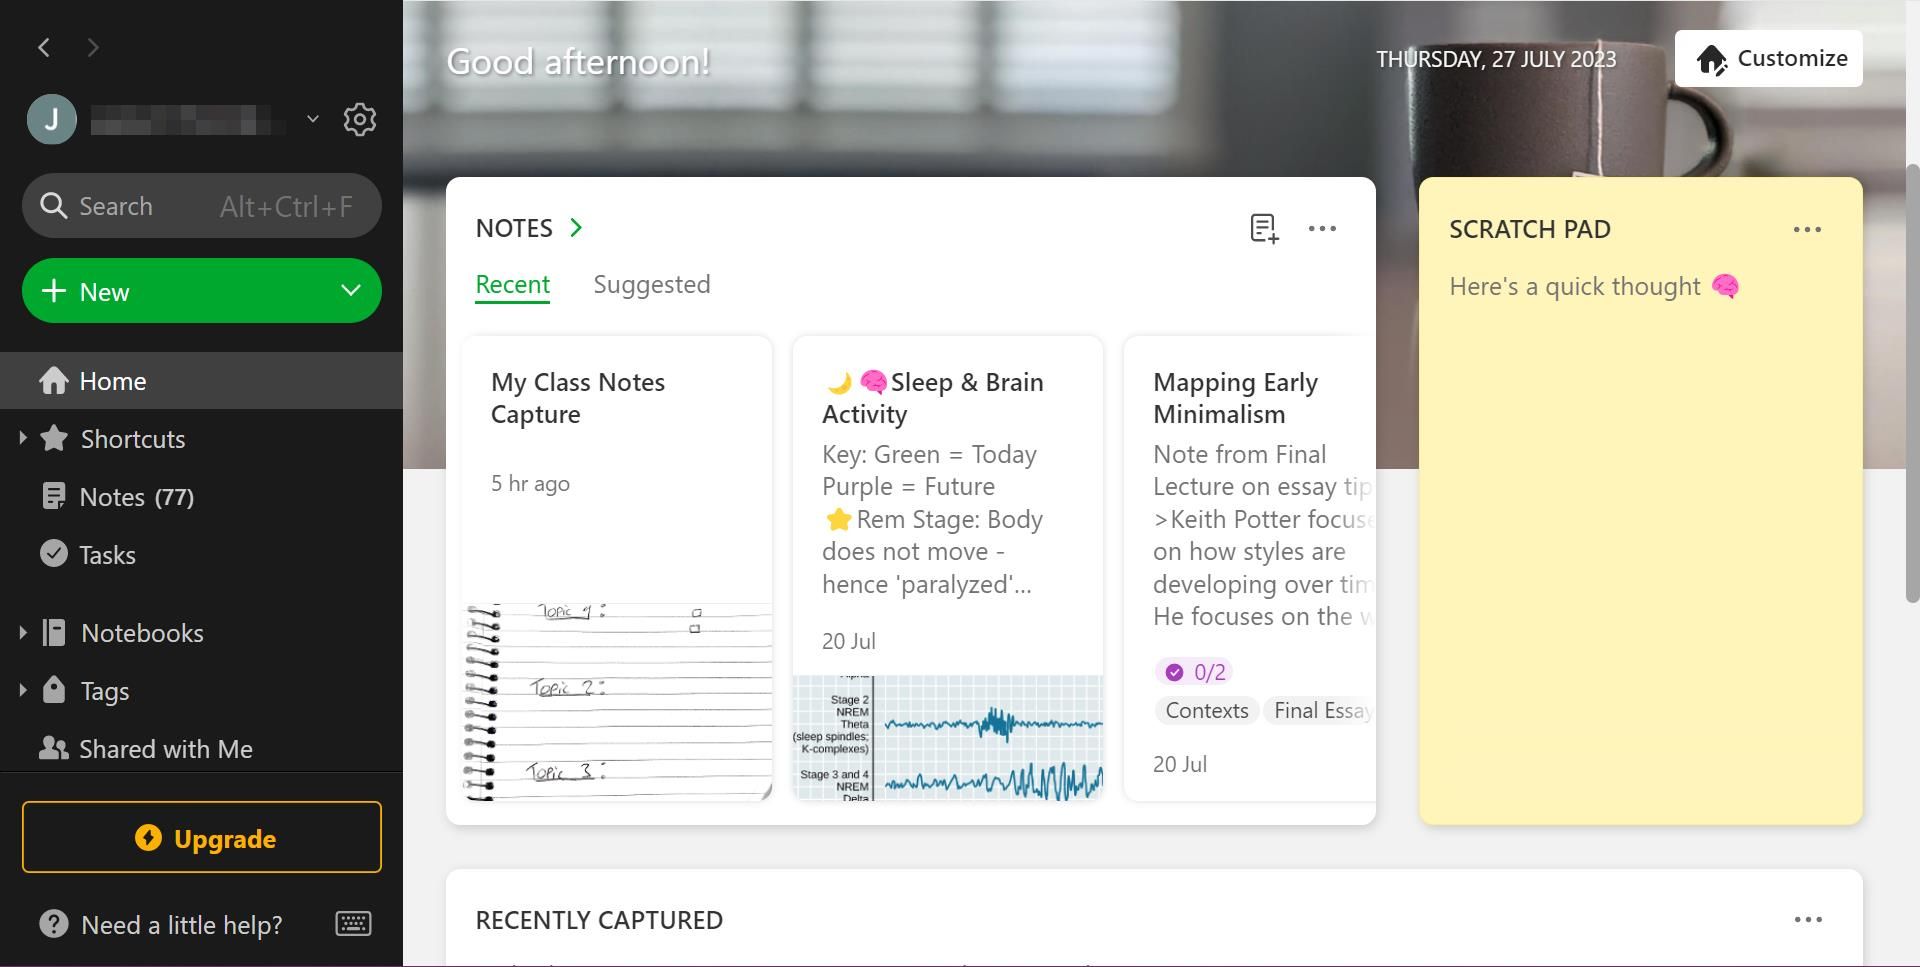Expand the Tags section
The width and height of the screenshot is (1920, 967).
pos(24,690)
